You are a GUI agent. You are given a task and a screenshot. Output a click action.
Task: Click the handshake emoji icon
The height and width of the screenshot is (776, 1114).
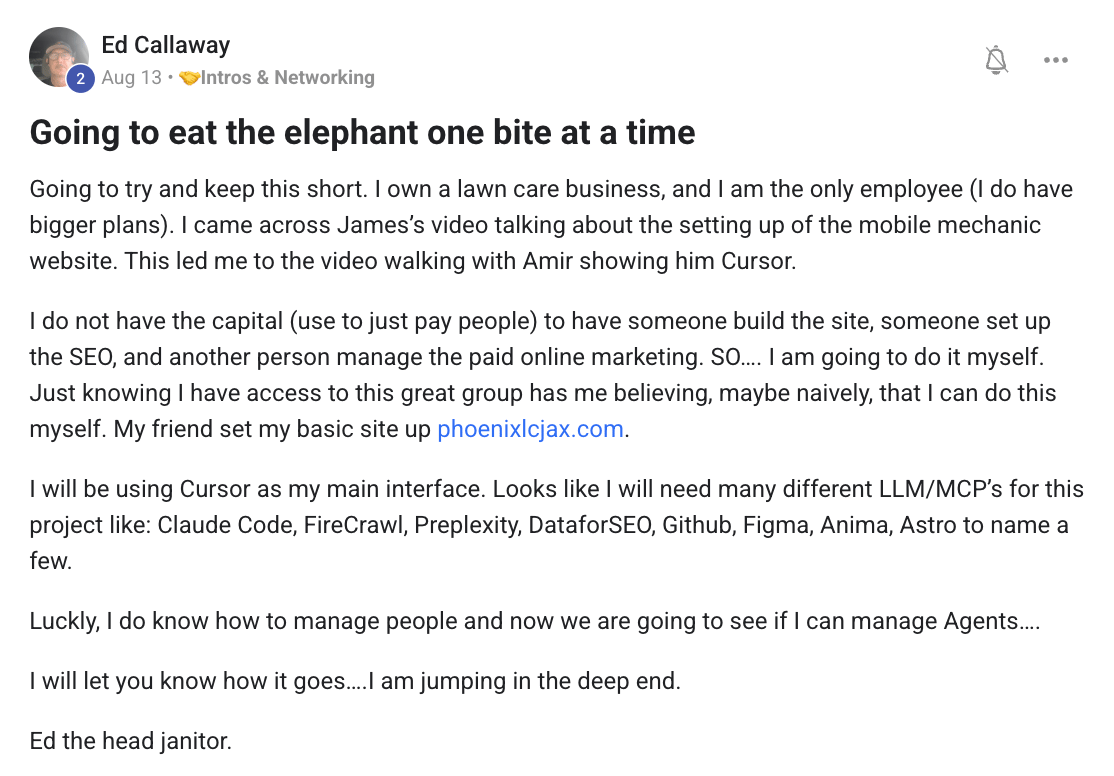[x=190, y=78]
